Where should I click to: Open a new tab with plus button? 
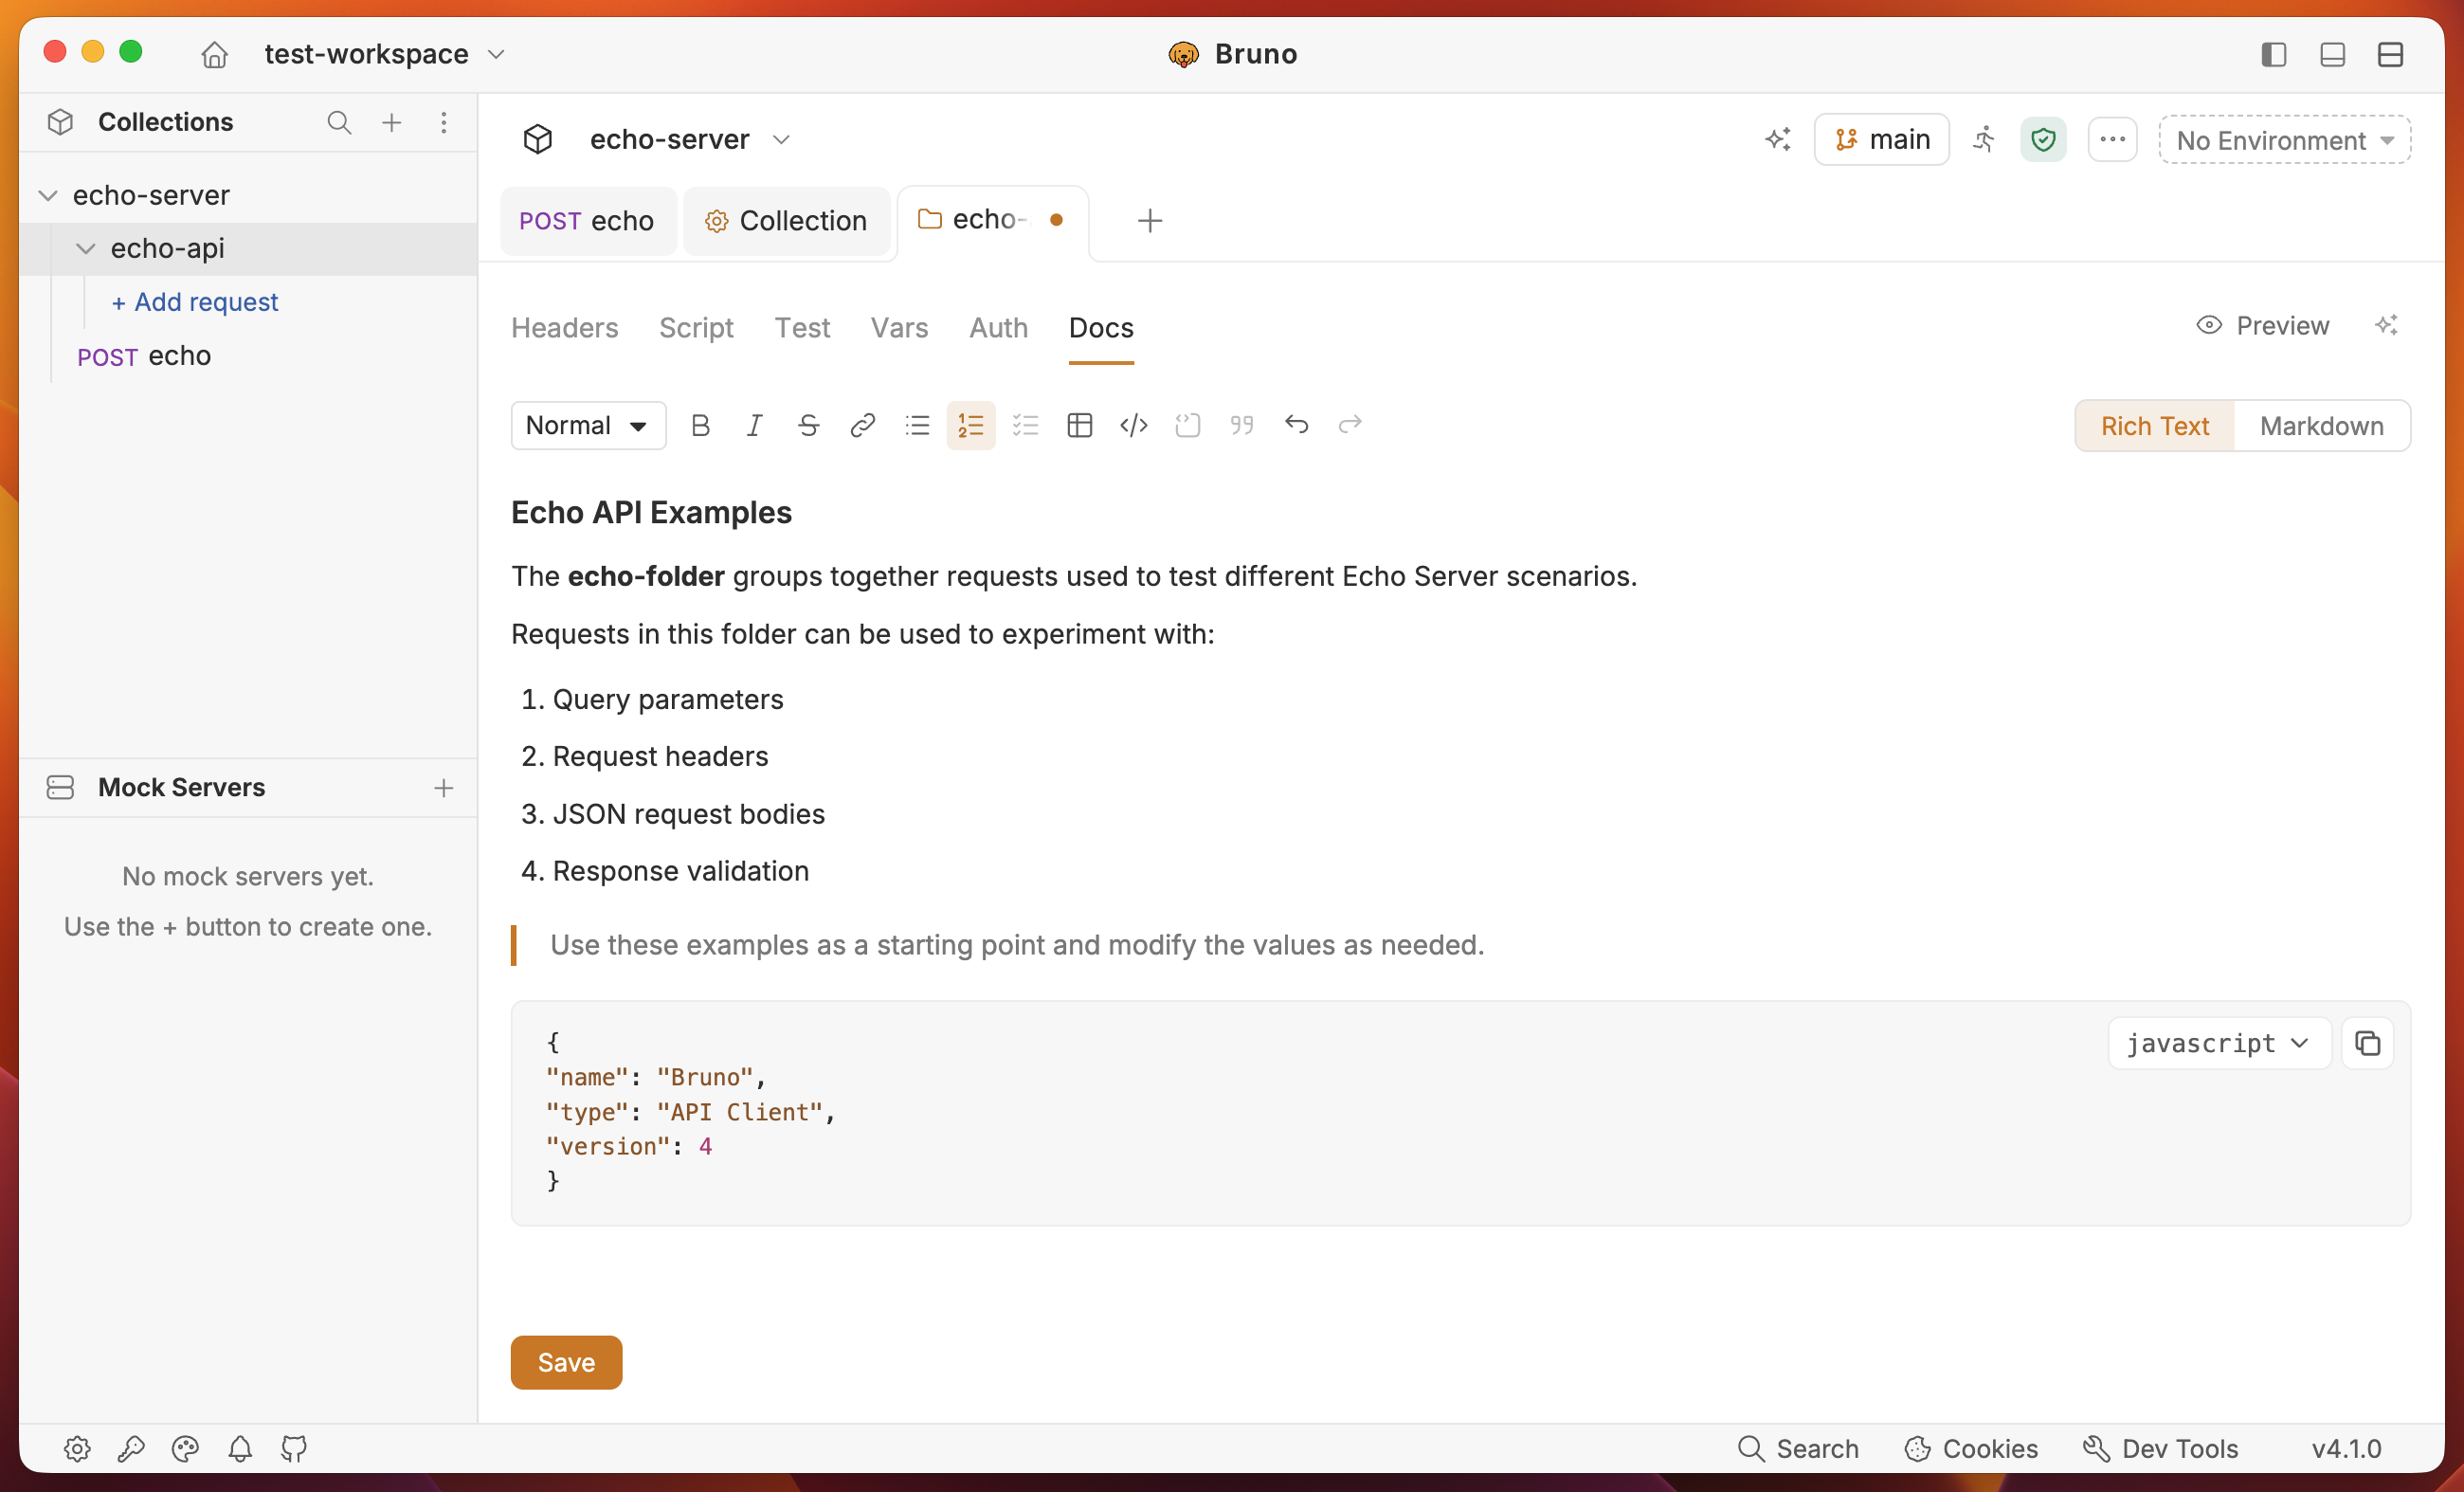[x=1150, y=221]
